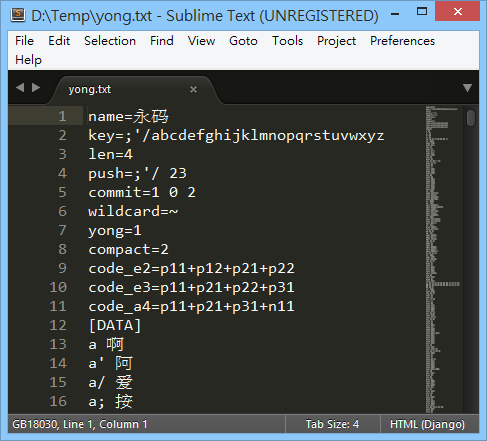Click the 'yong=1' line
This screenshot has height=441, width=487.
pyautogui.click(x=115, y=230)
